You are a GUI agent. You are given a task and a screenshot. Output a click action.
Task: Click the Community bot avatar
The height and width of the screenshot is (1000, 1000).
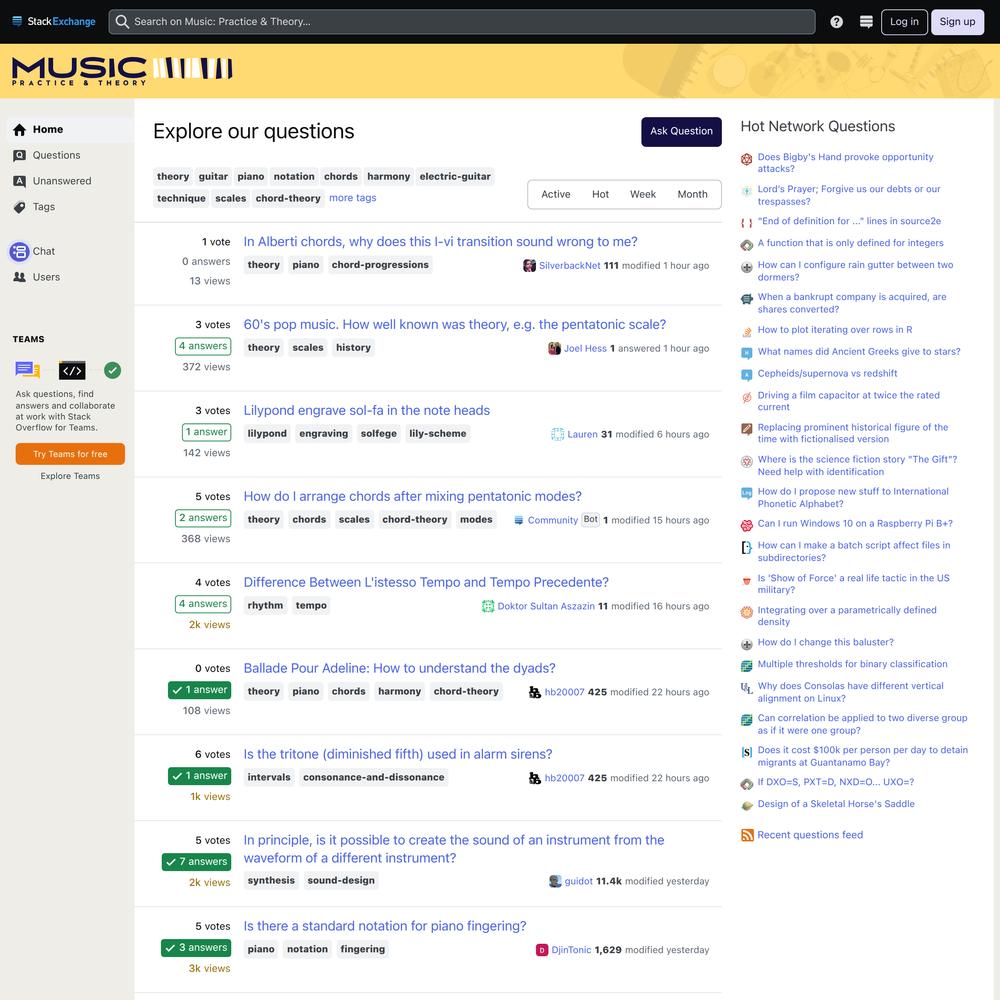pos(518,520)
